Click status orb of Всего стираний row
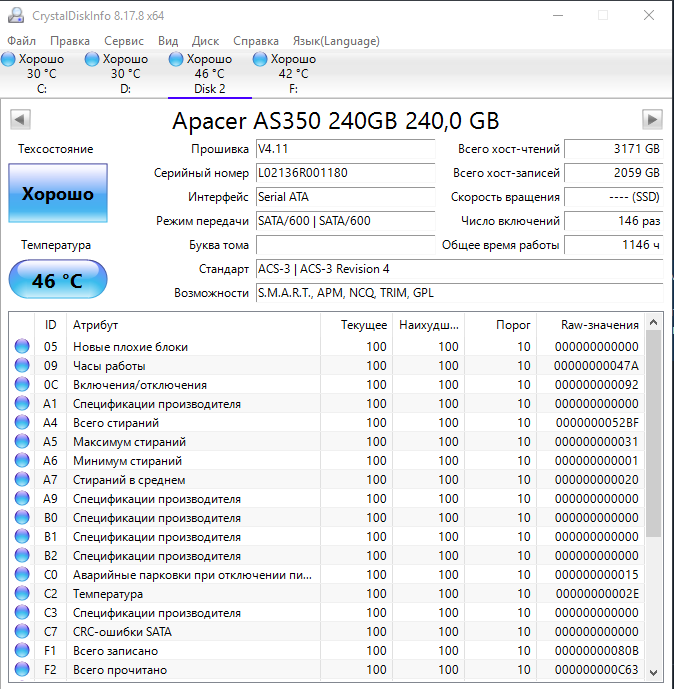 [22, 422]
